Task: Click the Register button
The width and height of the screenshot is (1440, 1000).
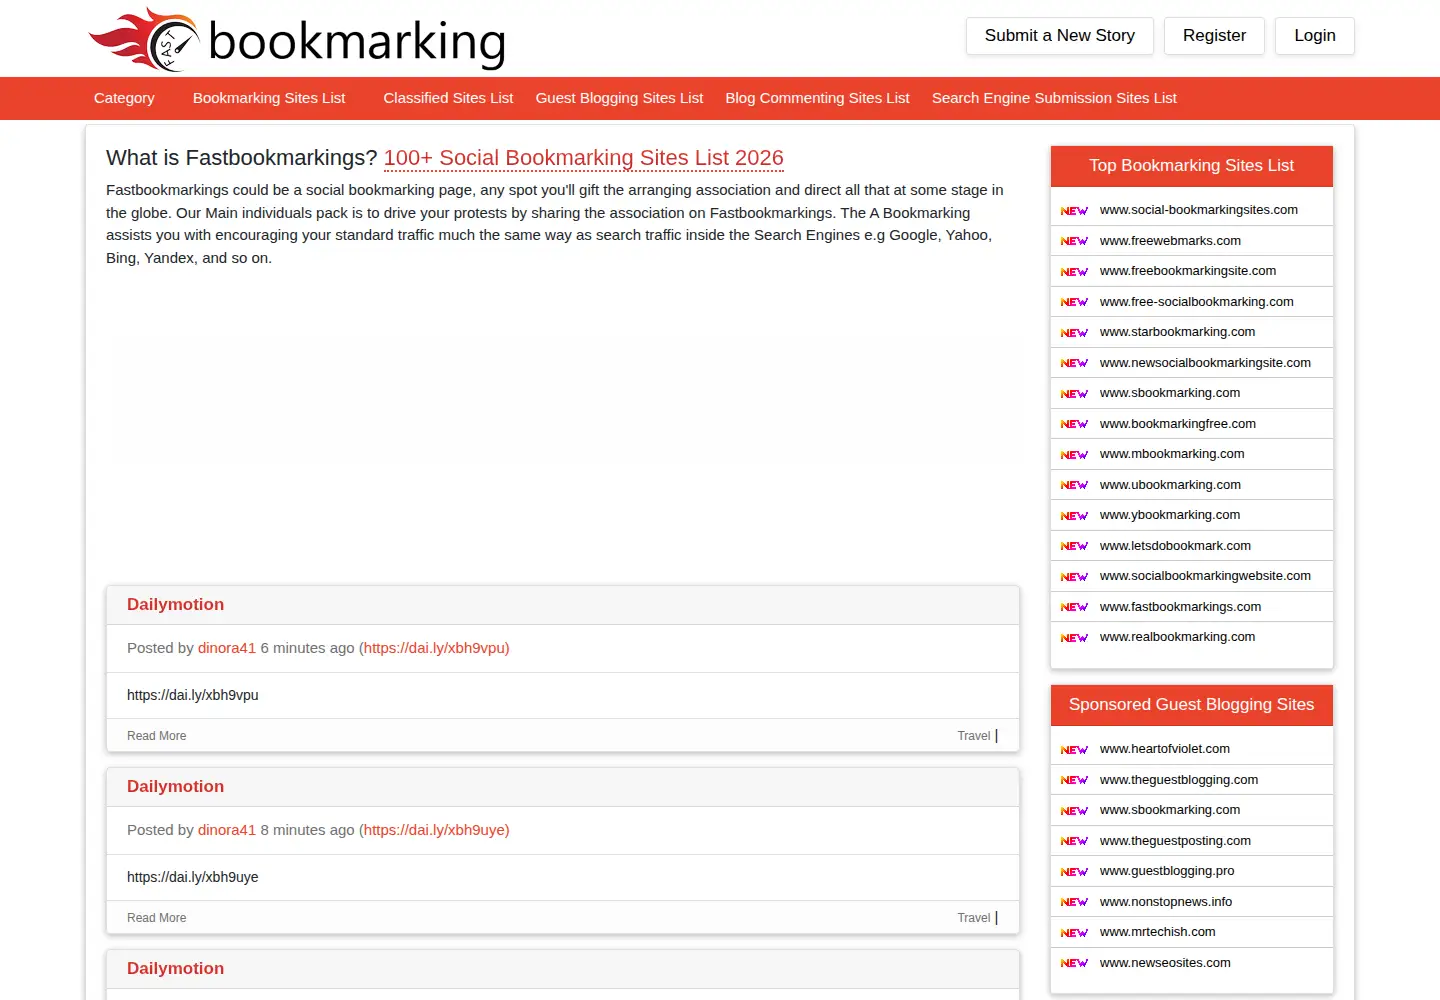Action: [x=1214, y=36]
